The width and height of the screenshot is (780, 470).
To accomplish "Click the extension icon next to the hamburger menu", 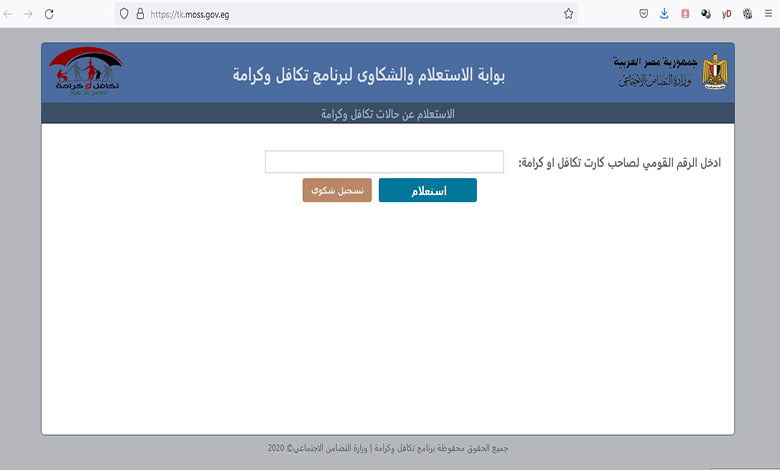I will (x=748, y=14).
